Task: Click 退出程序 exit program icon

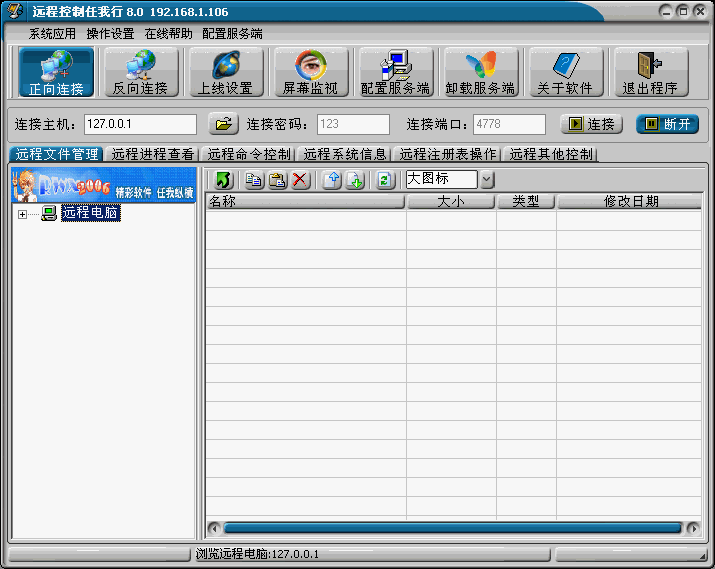Action: pyautogui.click(x=650, y=72)
